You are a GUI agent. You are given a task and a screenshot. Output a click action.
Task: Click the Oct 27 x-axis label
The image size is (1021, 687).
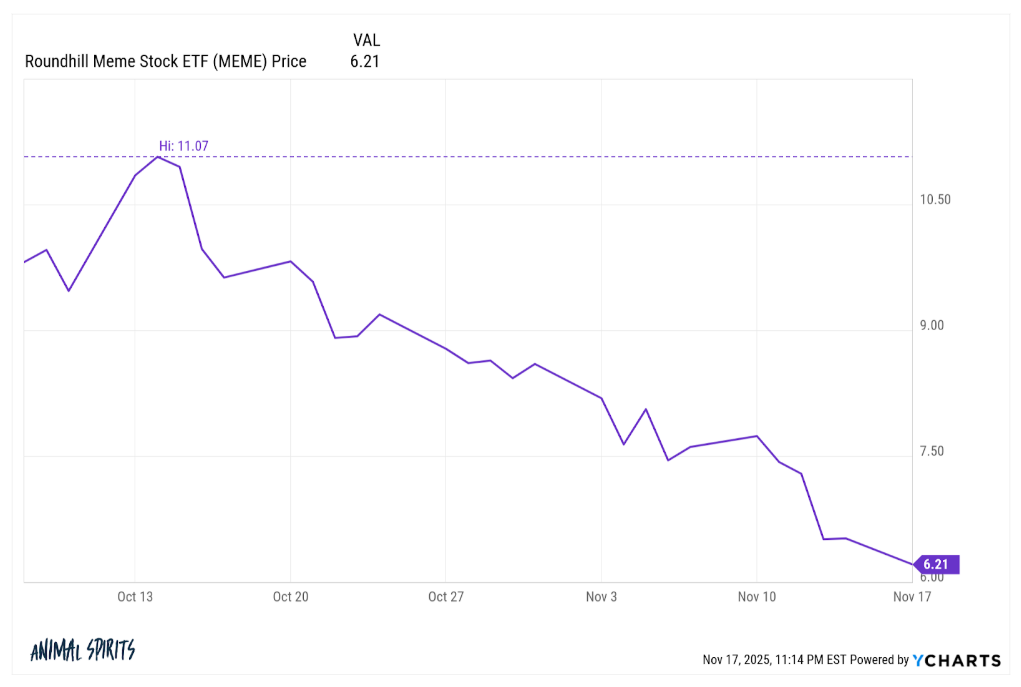[x=445, y=598]
